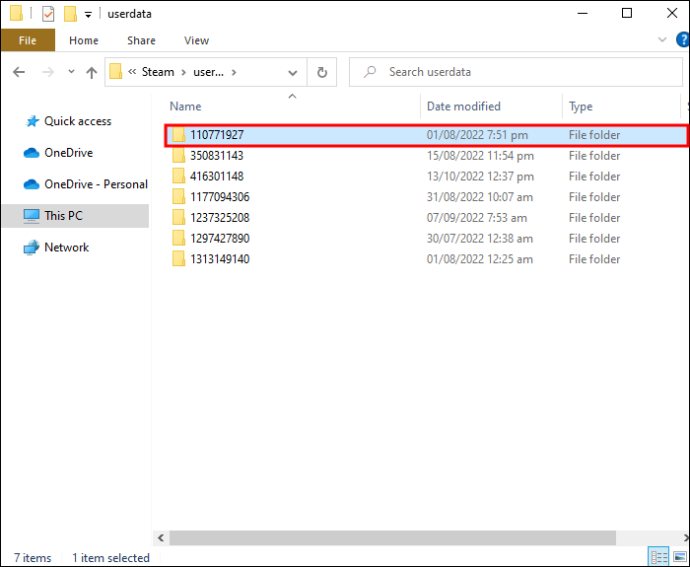This screenshot has width=690, height=567.
Task: Open the Customize Quick Access Toolbar dropdown
Action: pyautogui.click(x=88, y=15)
